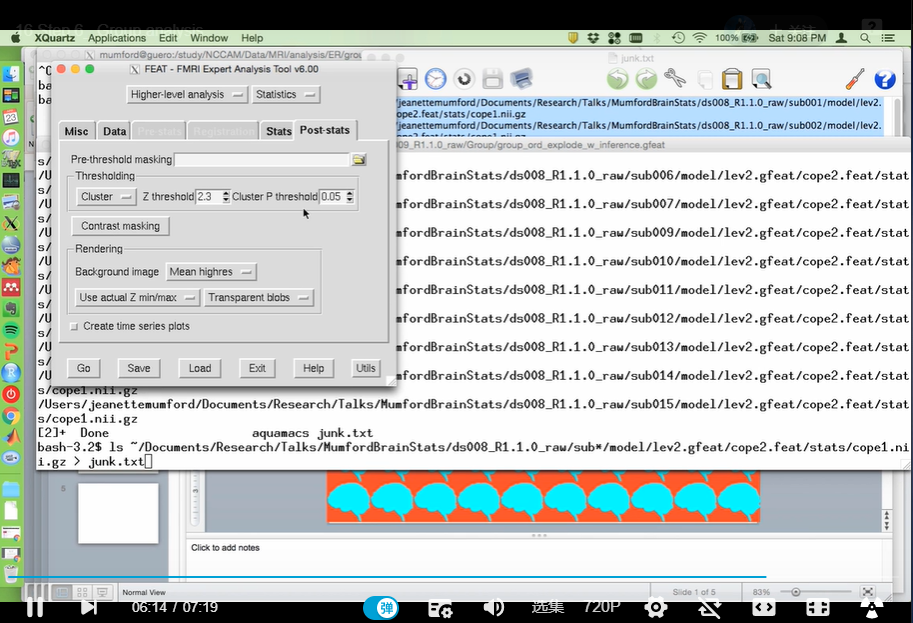Adjust the Cluster P threshold stepper arrows
913x623 pixels.
click(349, 197)
